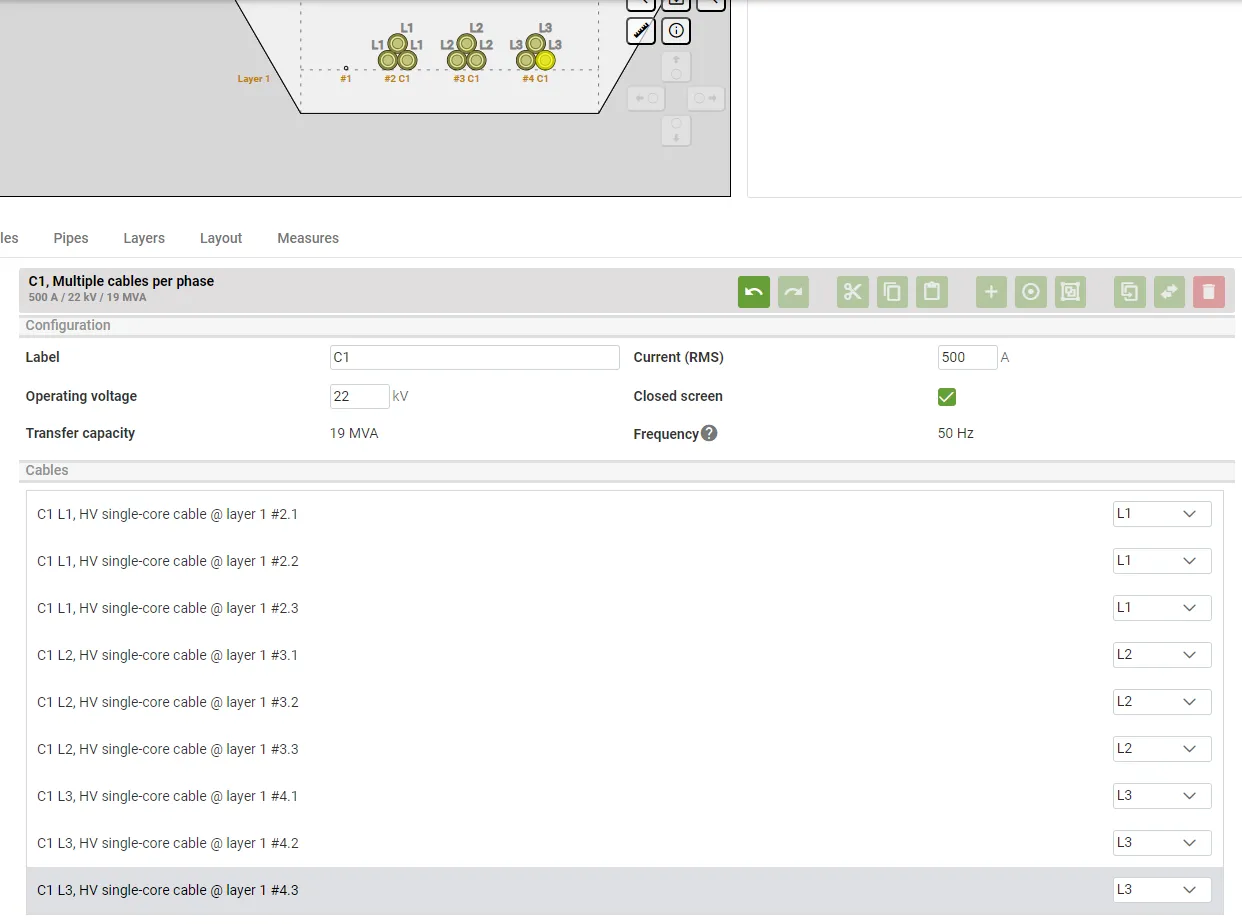The height and width of the screenshot is (924, 1242).
Task: Click the Label input field
Action: [474, 358]
